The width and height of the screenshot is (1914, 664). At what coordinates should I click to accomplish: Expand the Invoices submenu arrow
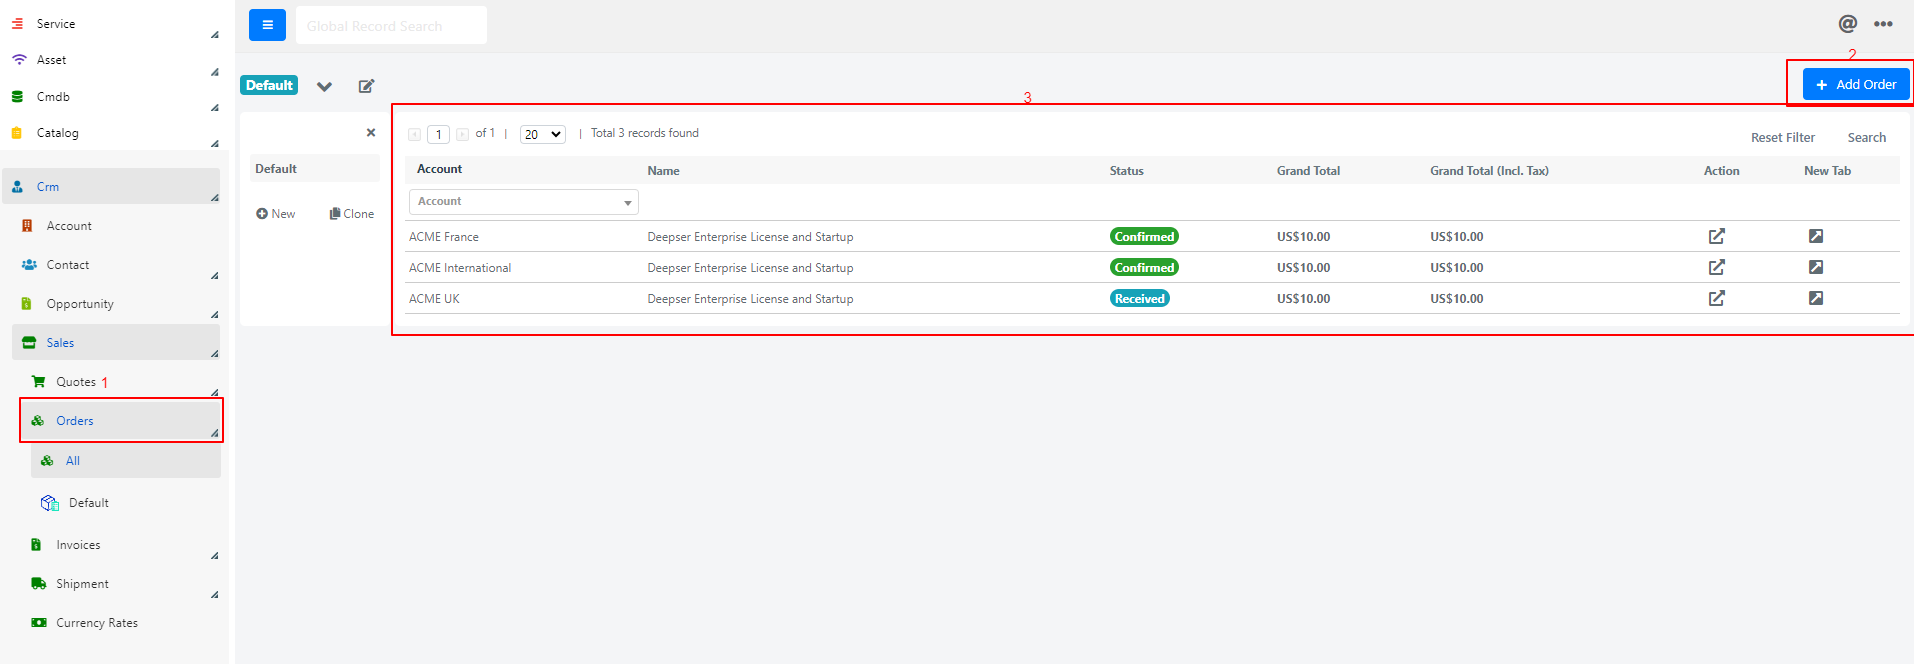214,556
